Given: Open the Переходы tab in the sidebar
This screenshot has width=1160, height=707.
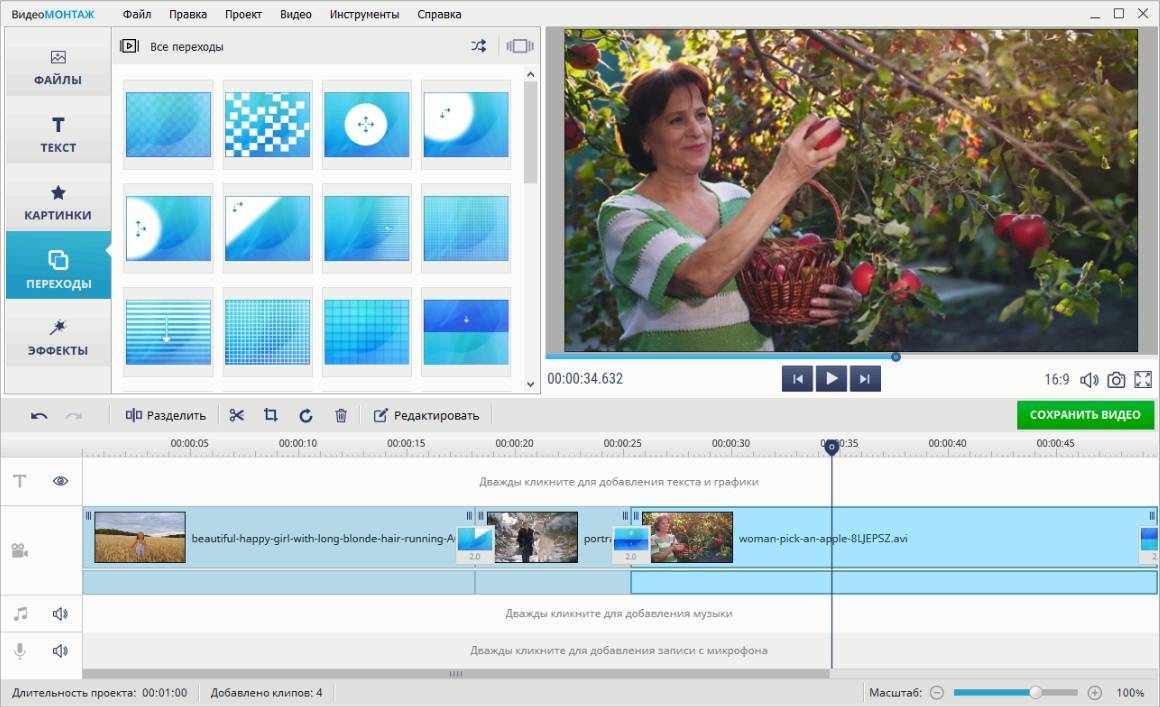Looking at the screenshot, I should coord(58,267).
